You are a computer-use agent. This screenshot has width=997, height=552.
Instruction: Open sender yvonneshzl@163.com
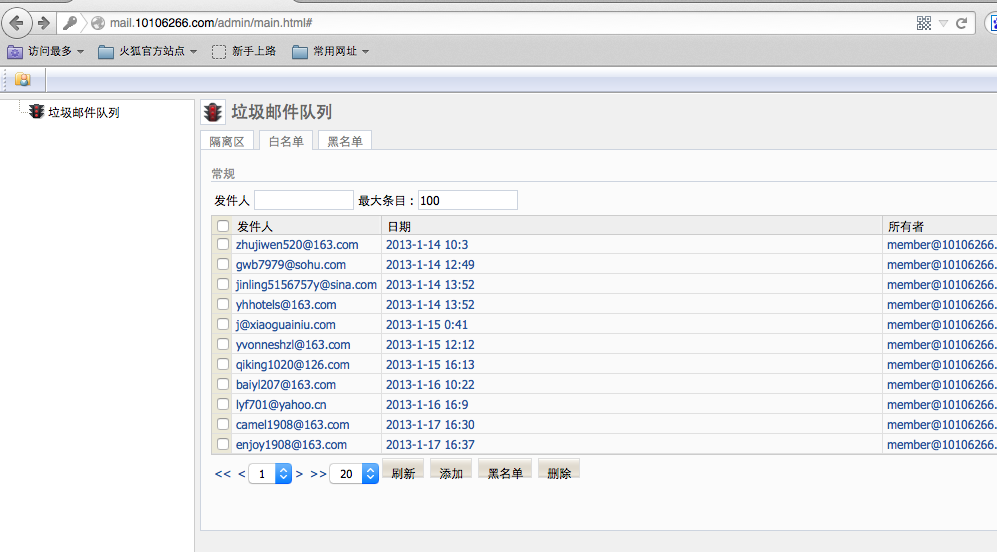point(293,345)
